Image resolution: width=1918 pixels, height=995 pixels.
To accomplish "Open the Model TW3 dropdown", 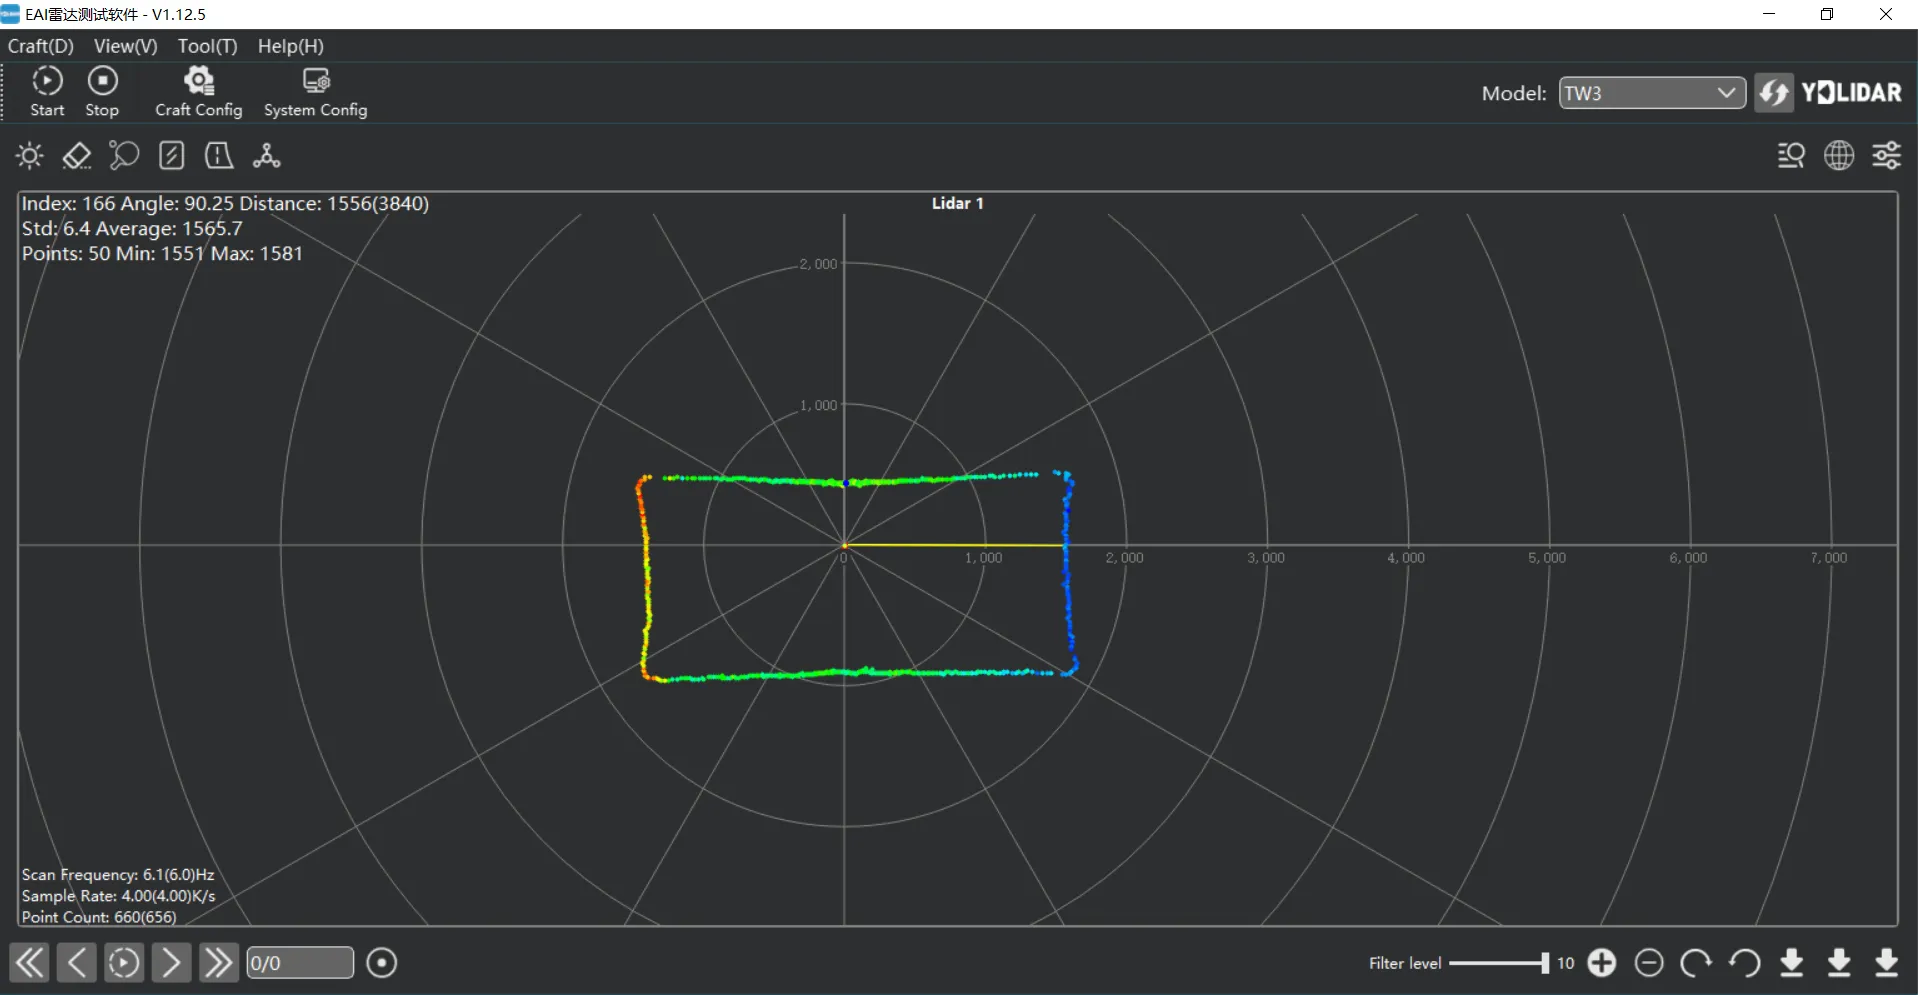I will (x=1652, y=93).
